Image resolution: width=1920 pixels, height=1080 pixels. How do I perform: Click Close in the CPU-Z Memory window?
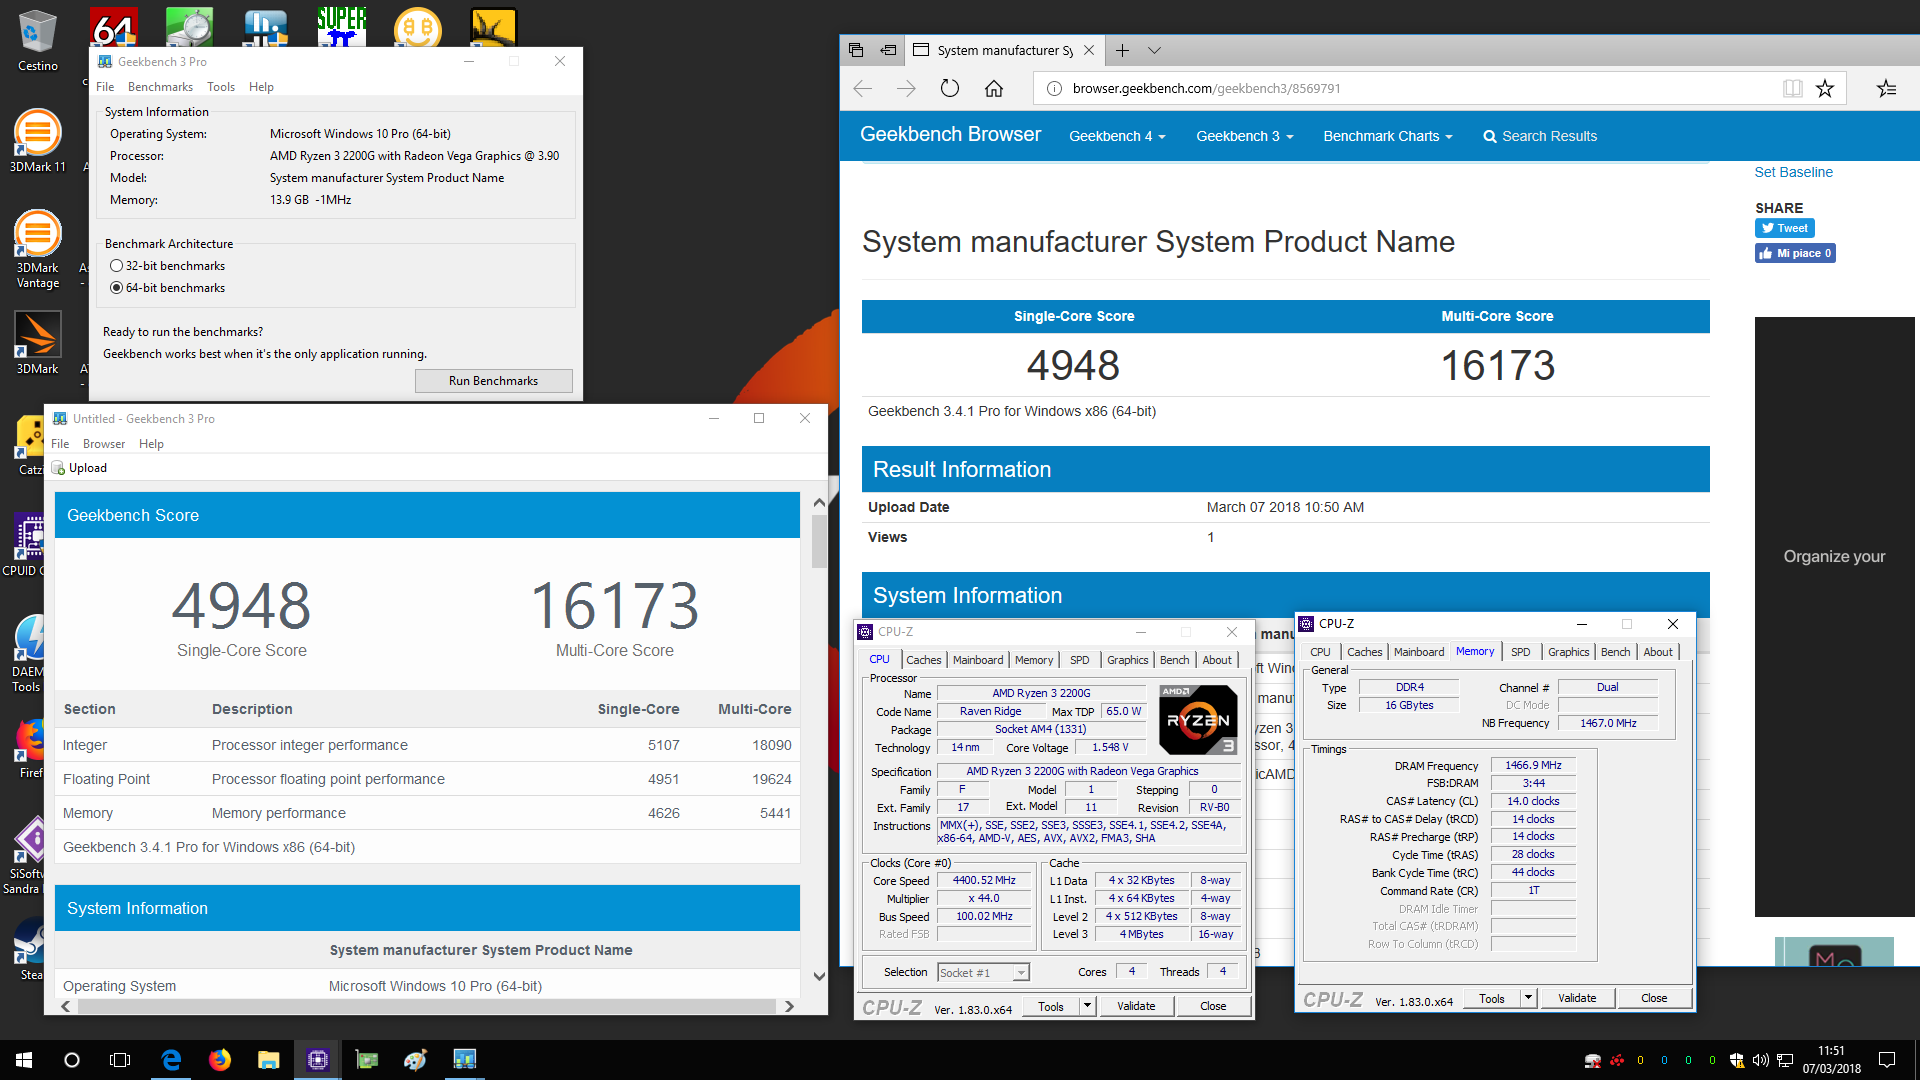(x=1654, y=998)
